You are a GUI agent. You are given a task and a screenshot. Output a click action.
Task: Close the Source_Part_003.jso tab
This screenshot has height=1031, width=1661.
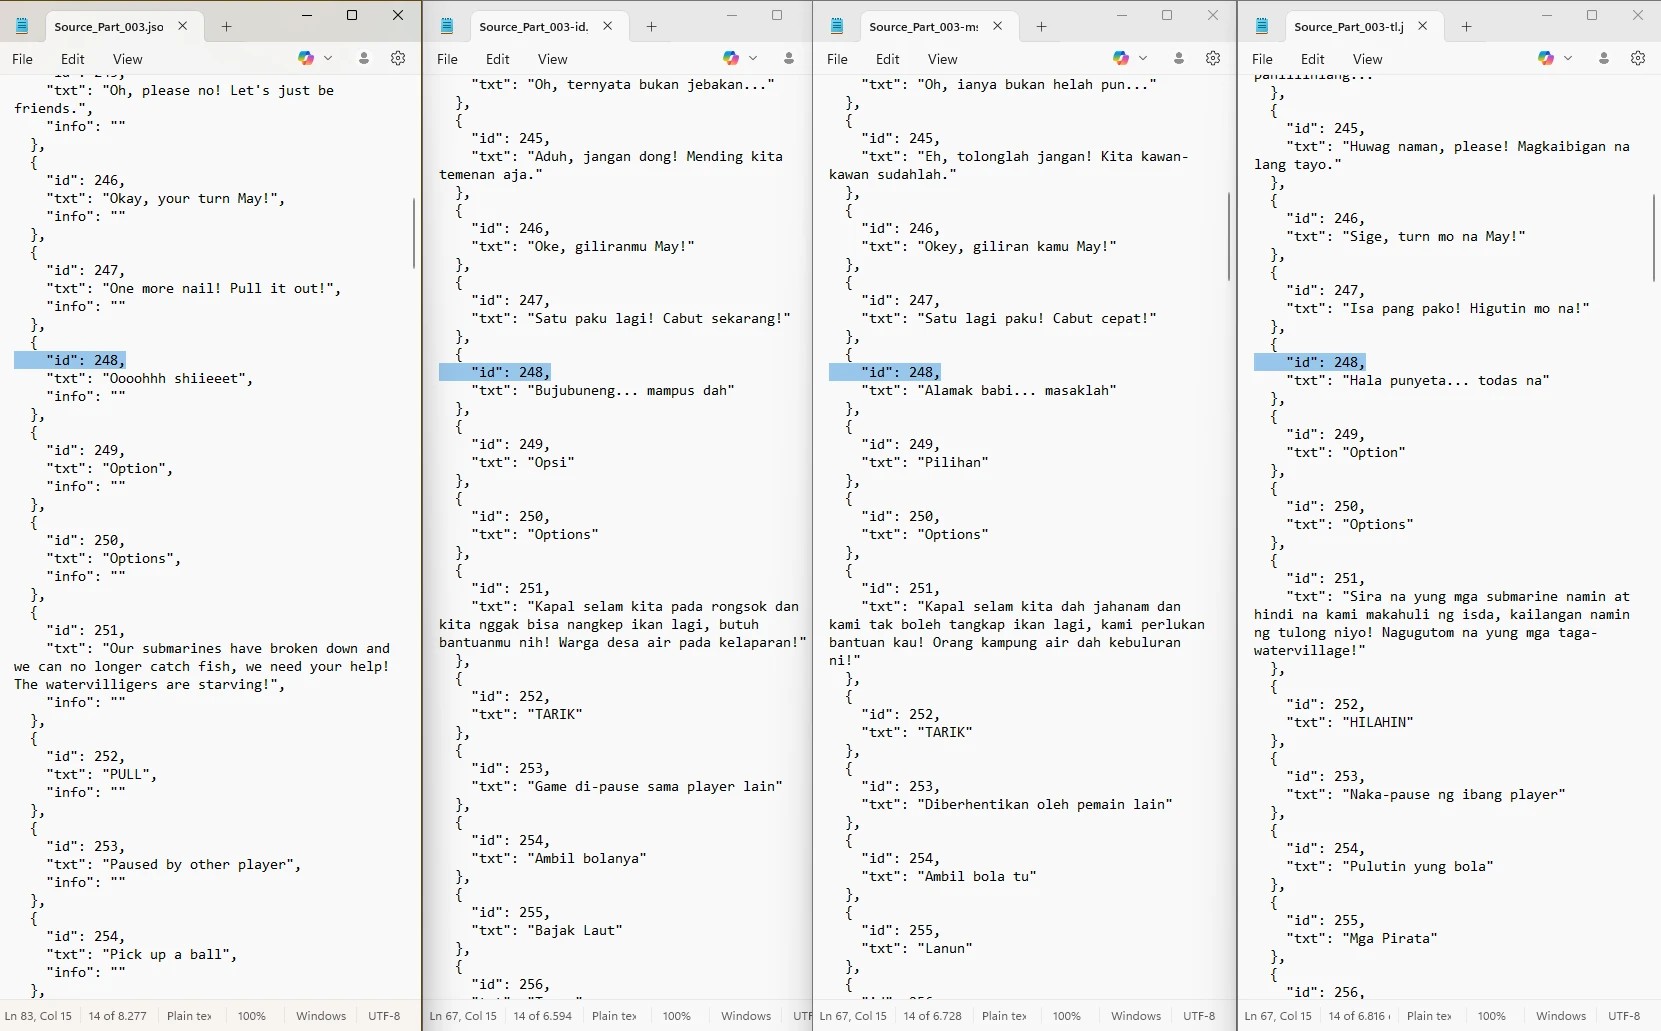(183, 27)
